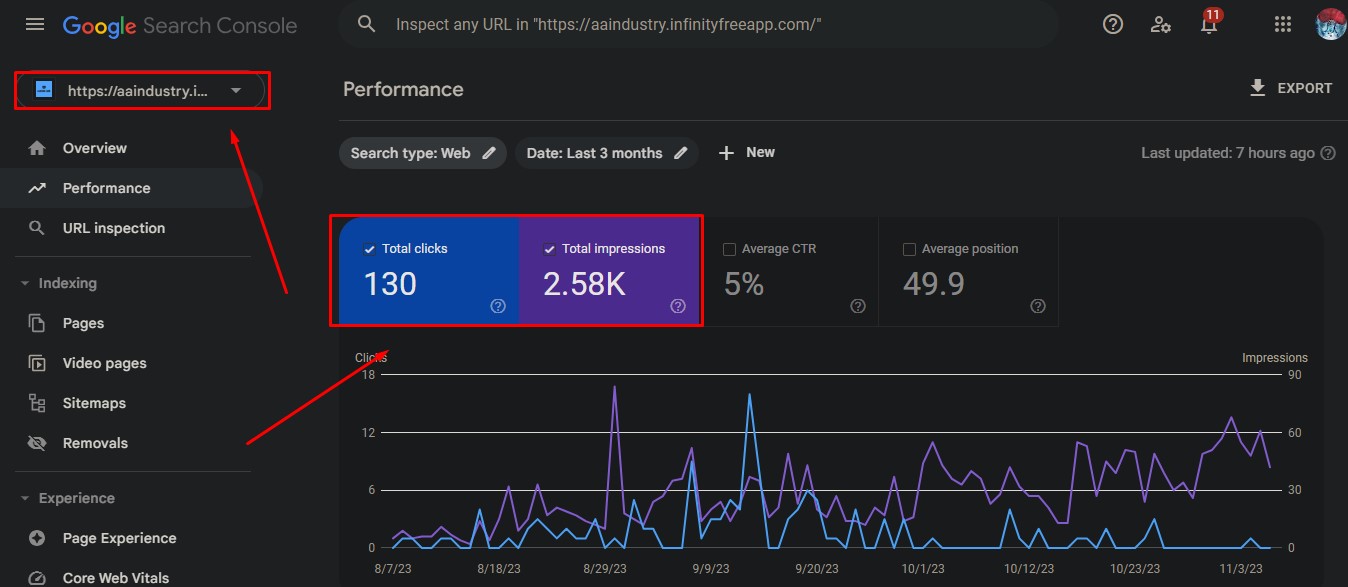Collapse the Experience section
The width and height of the screenshot is (1348, 587).
tap(25, 499)
